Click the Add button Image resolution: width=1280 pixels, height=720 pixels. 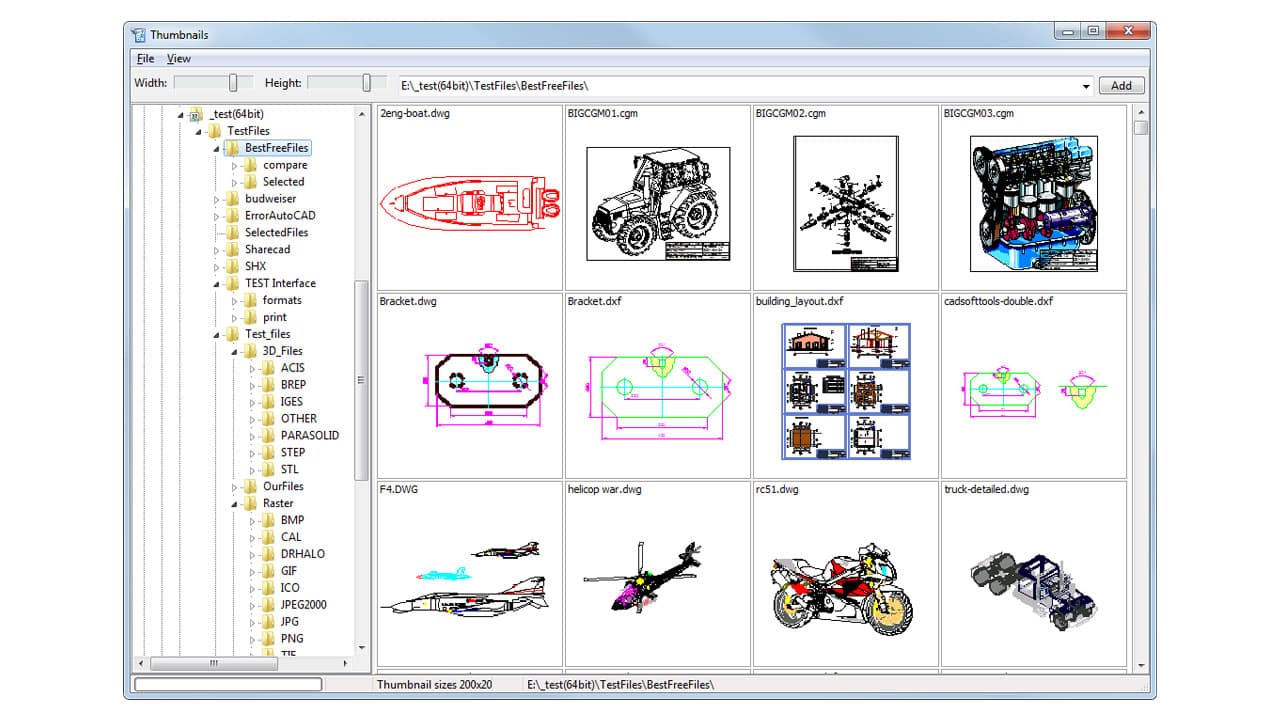click(x=1120, y=85)
